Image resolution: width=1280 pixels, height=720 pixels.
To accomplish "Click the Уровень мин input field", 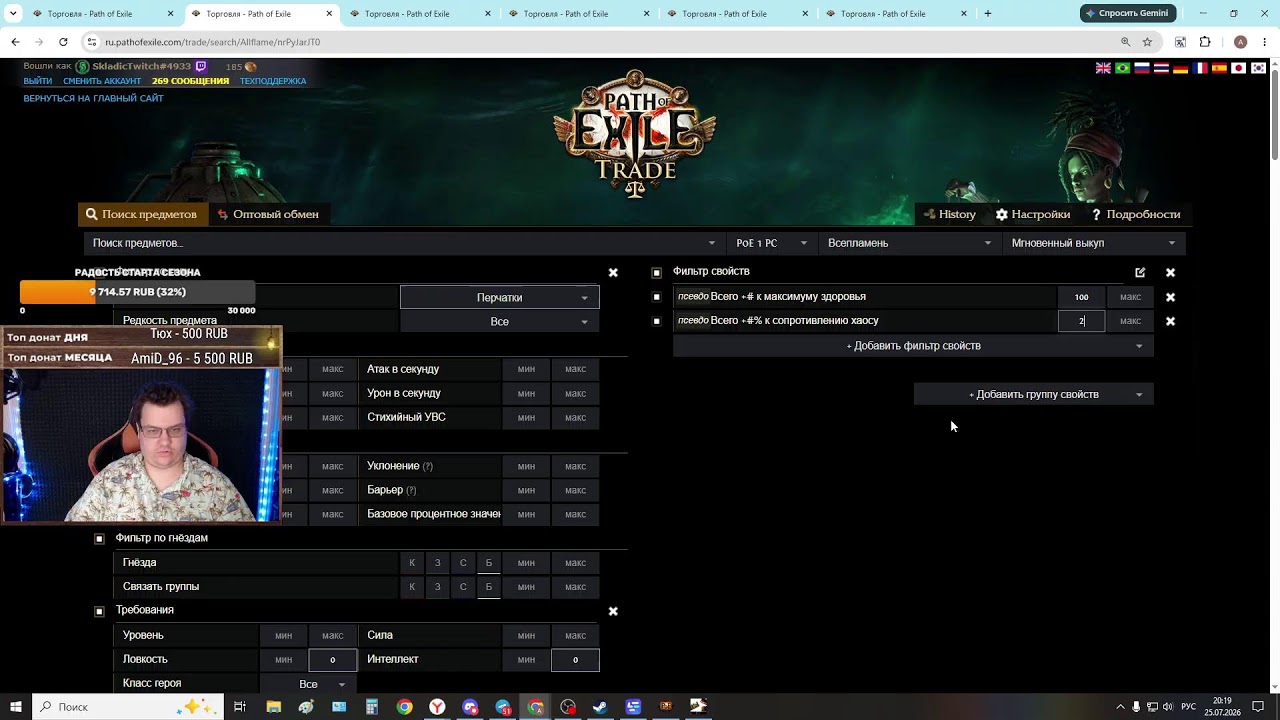I will 284,635.
